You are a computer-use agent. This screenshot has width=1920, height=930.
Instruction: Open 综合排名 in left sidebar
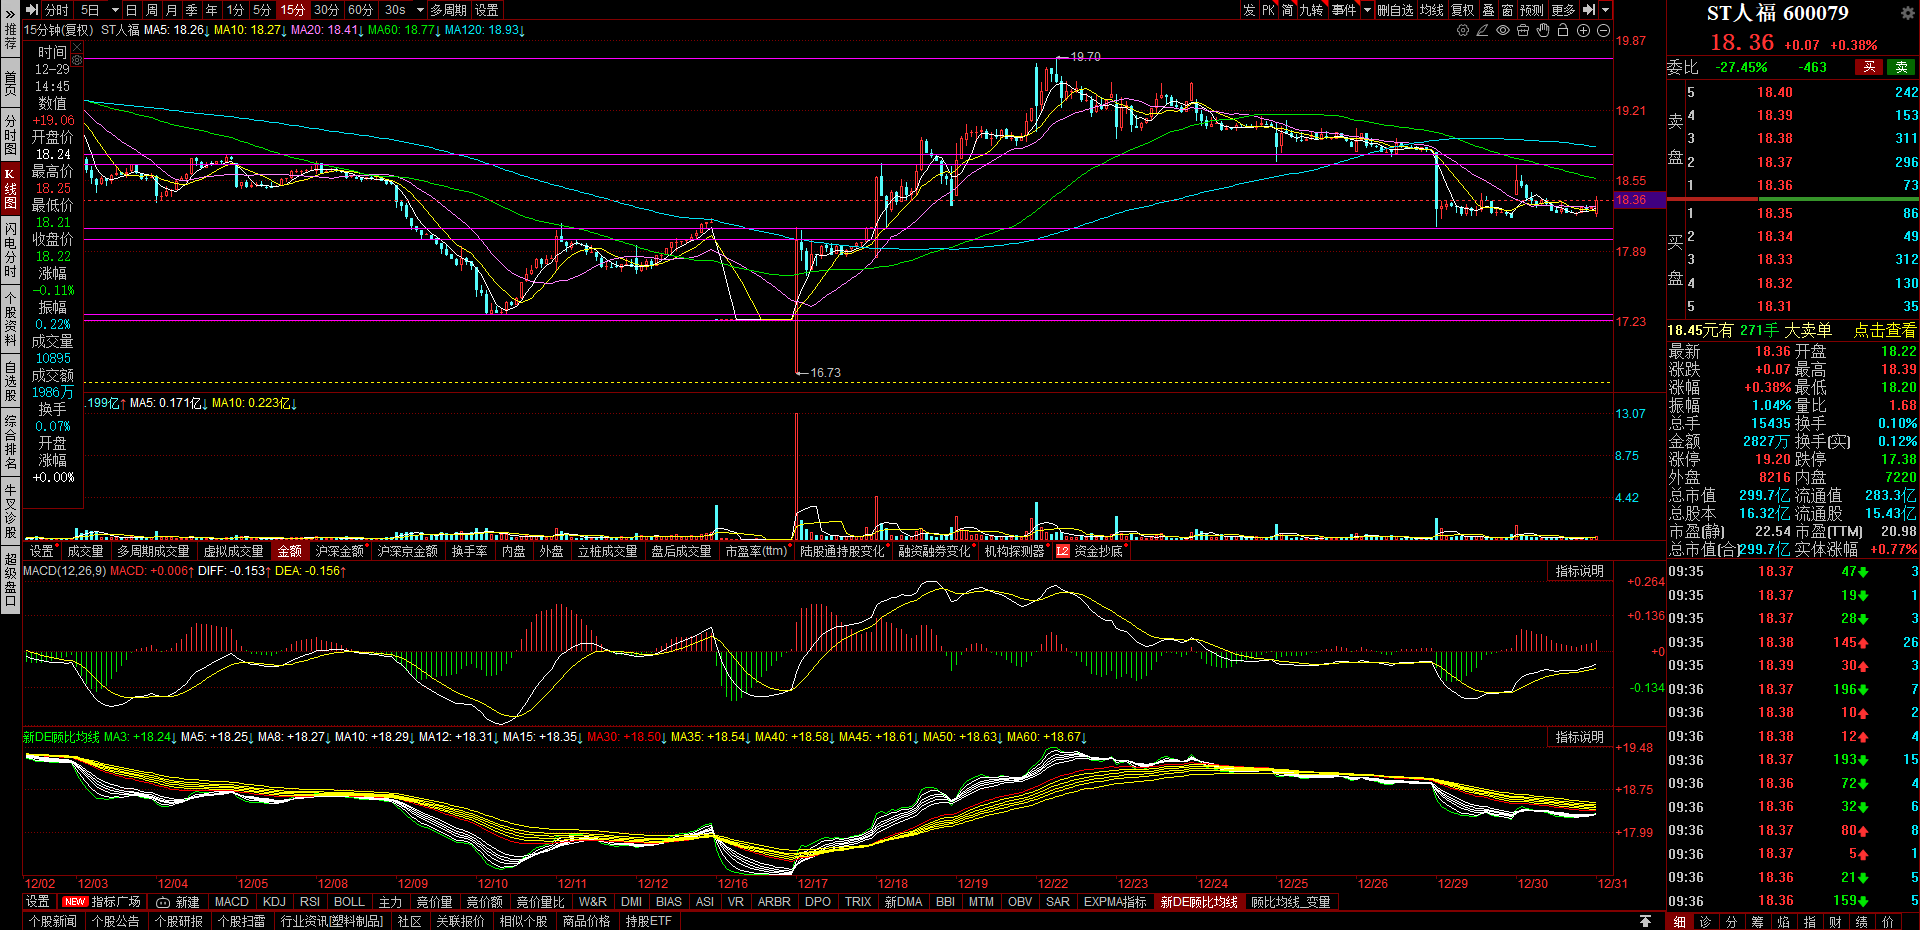point(10,444)
